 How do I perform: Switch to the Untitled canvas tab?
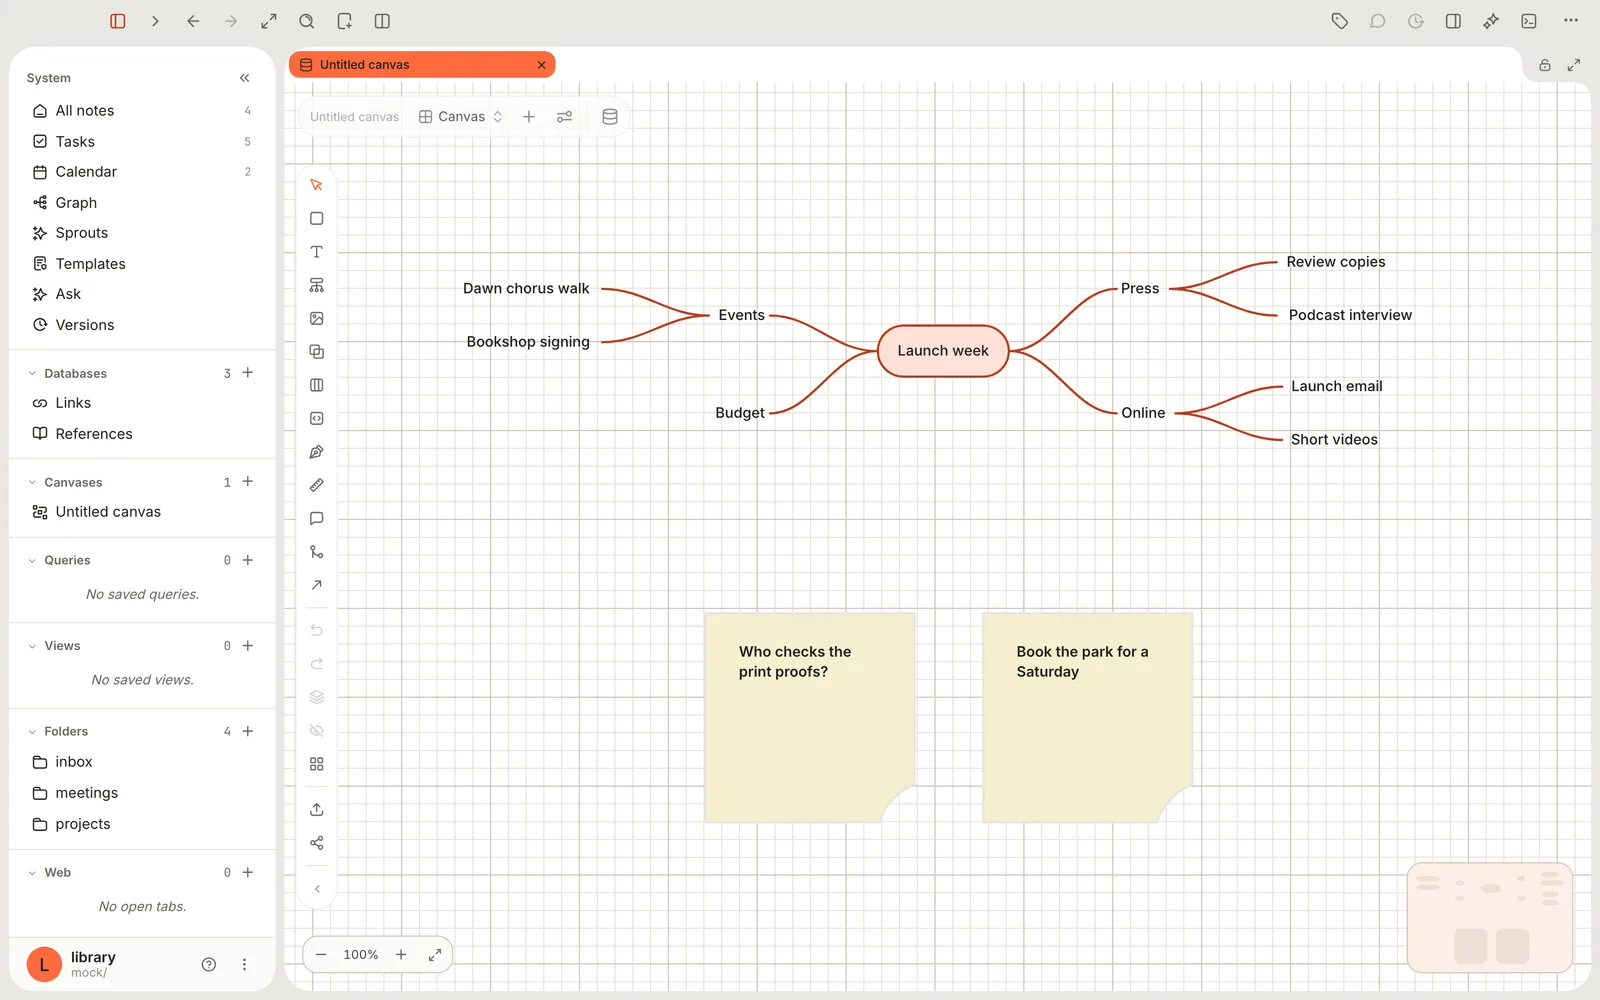coord(422,65)
